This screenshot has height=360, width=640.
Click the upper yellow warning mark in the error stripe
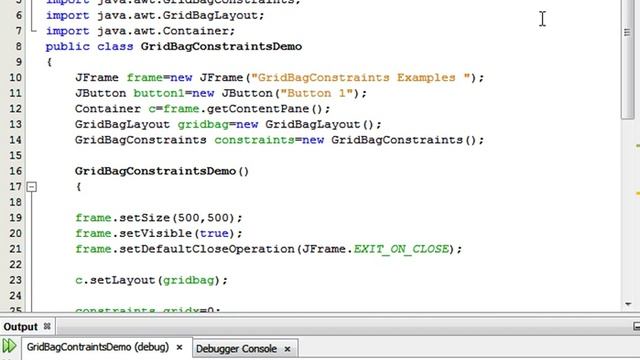click(x=638, y=145)
